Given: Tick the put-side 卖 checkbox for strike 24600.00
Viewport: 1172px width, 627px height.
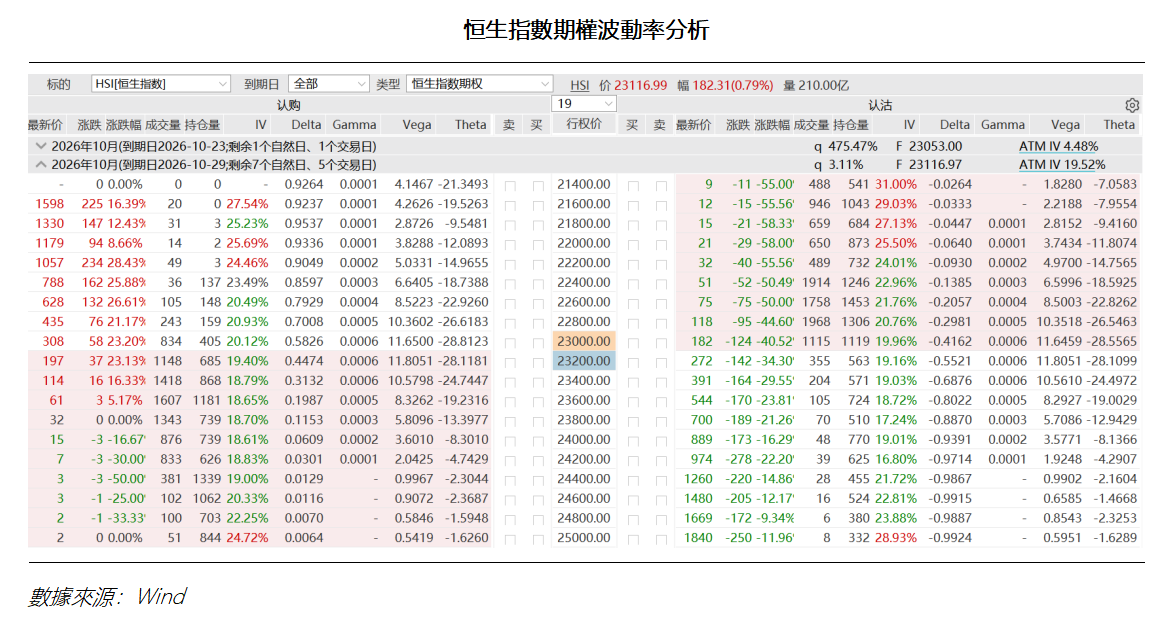Looking at the screenshot, I should (x=661, y=500).
